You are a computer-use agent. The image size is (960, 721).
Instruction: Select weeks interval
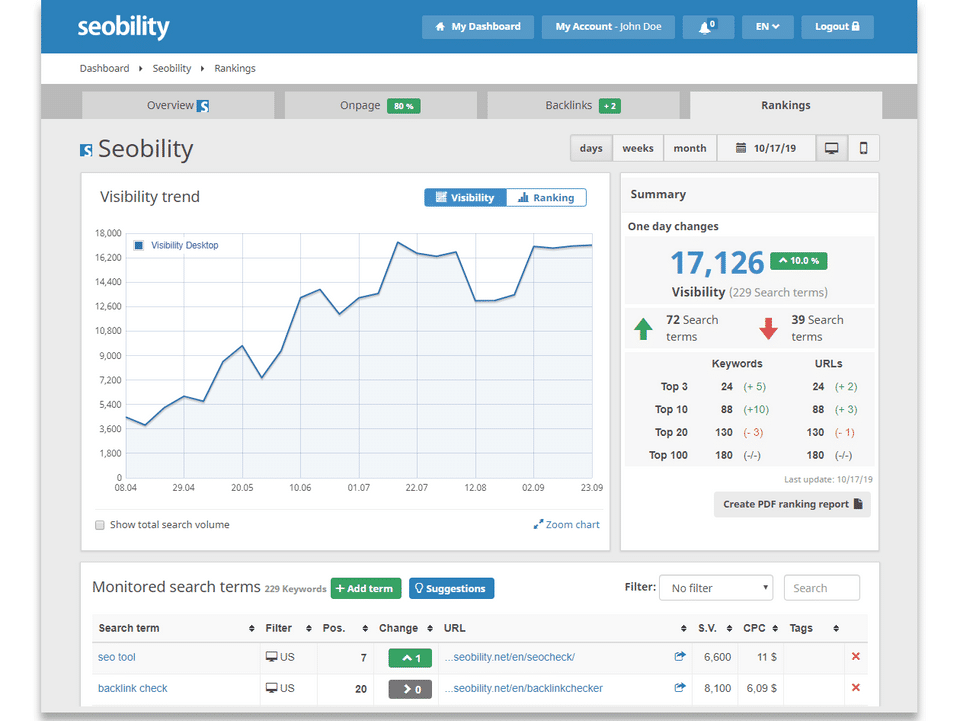[x=638, y=148]
